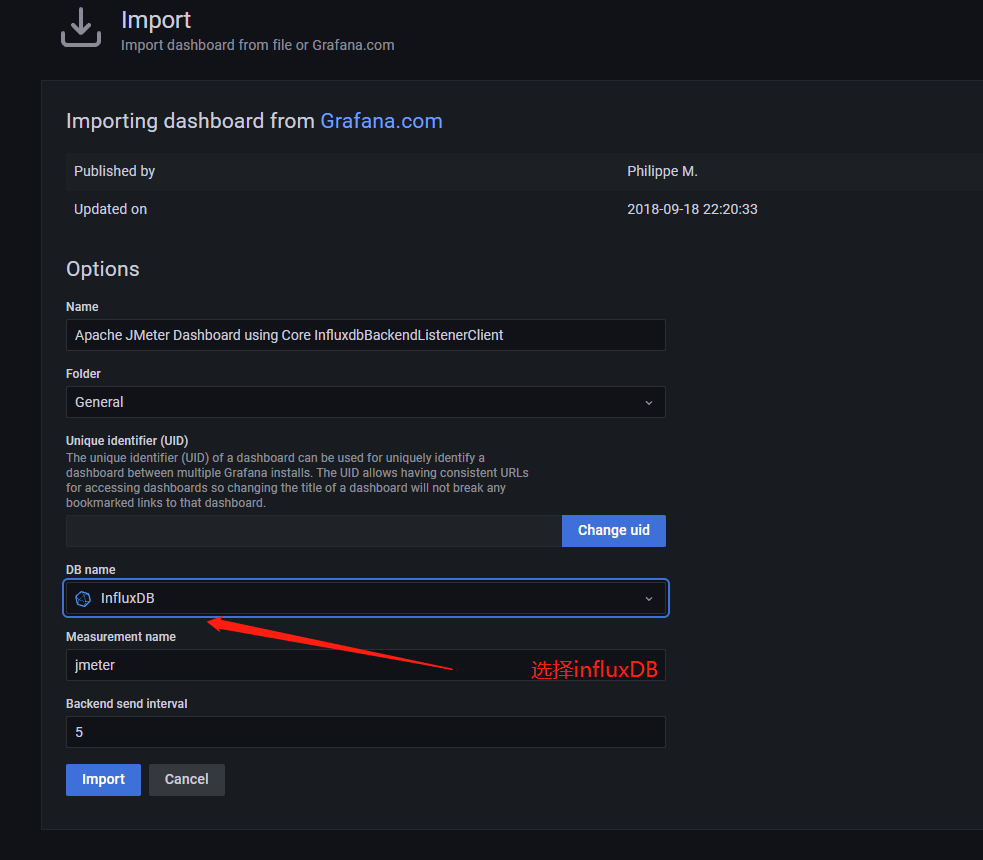Click the subtitle Import dashboard from file or Grafana.com
This screenshot has height=860, width=983.
[x=258, y=45]
